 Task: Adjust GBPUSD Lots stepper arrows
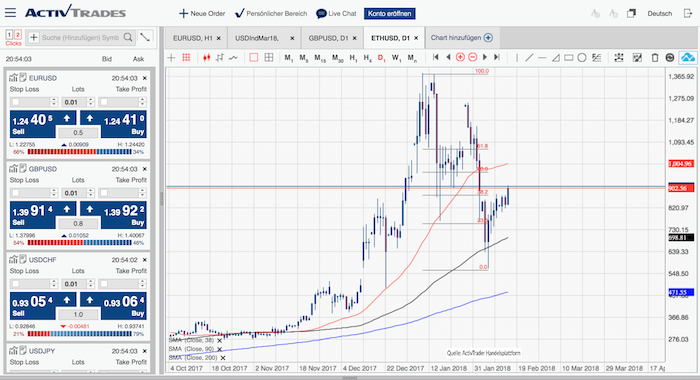pos(91,193)
